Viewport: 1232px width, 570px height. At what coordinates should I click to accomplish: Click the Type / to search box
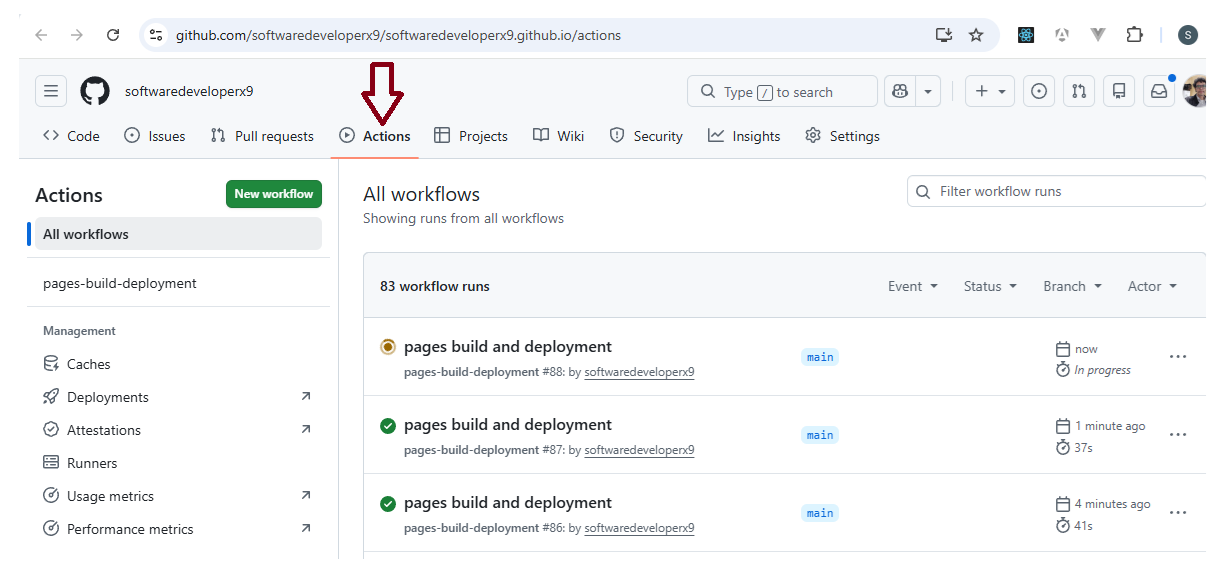(x=782, y=91)
